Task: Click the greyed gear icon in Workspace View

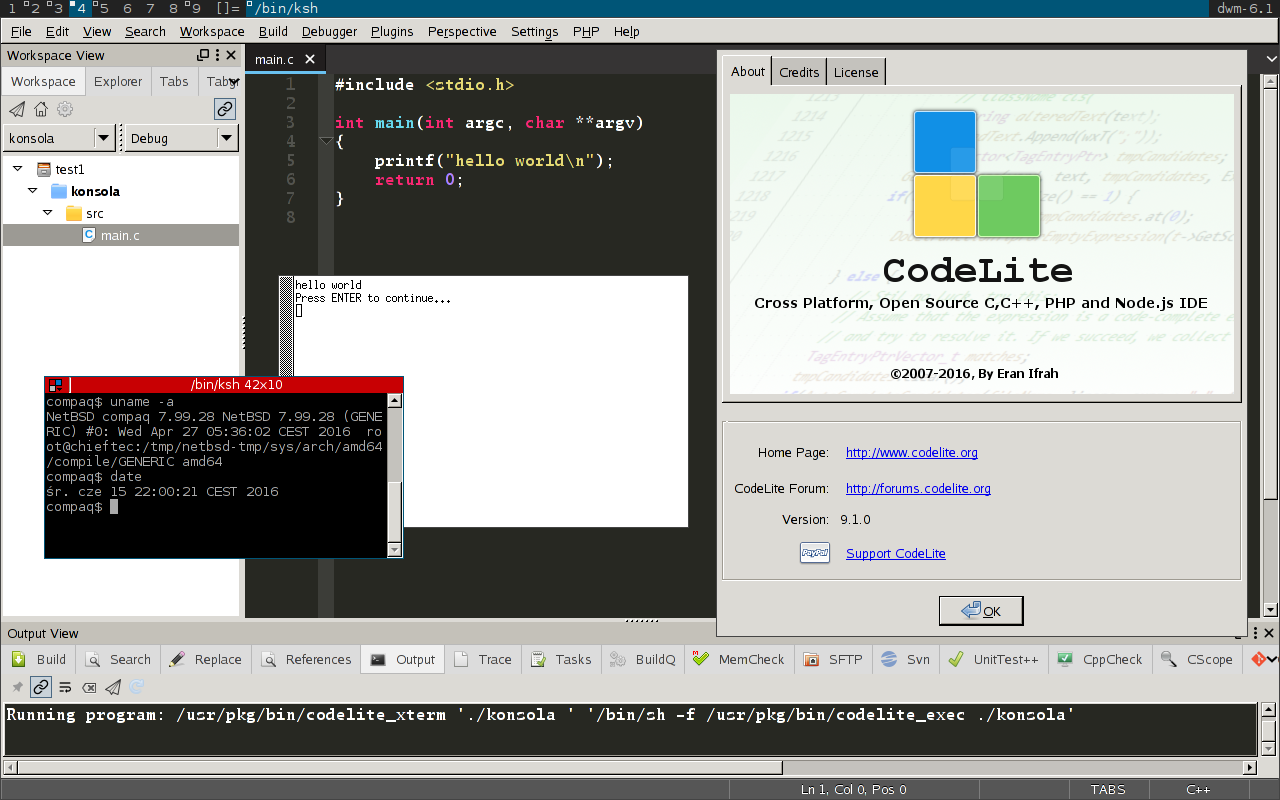Action: pos(65,109)
